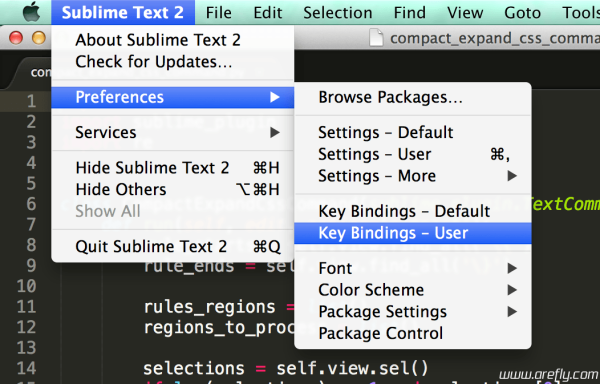600x384 pixels.
Task: Open Settings – User
Action: pos(413,154)
